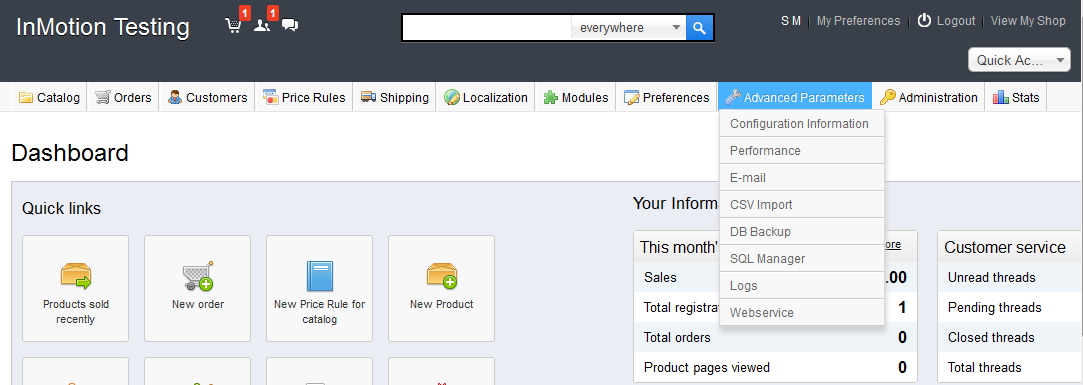
Task: Click the Sales row label
Action: [660, 277]
